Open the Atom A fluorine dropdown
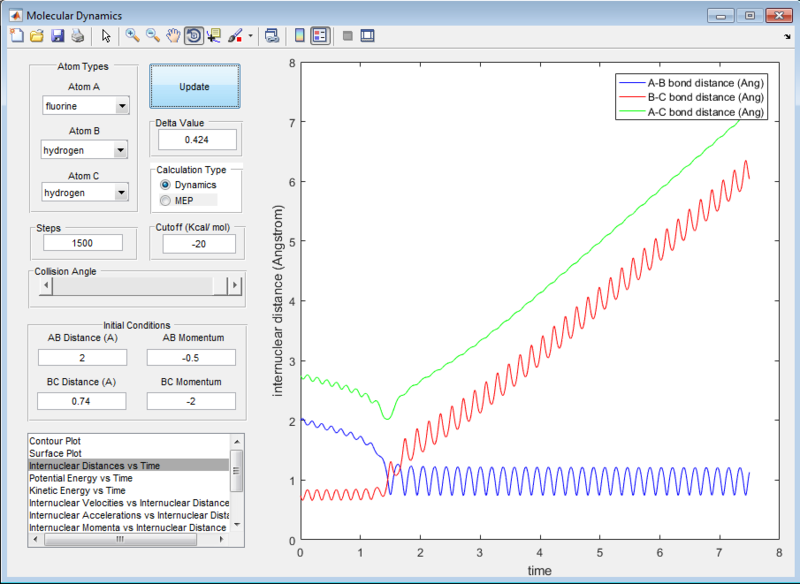This screenshot has height=584, width=800. (86, 106)
